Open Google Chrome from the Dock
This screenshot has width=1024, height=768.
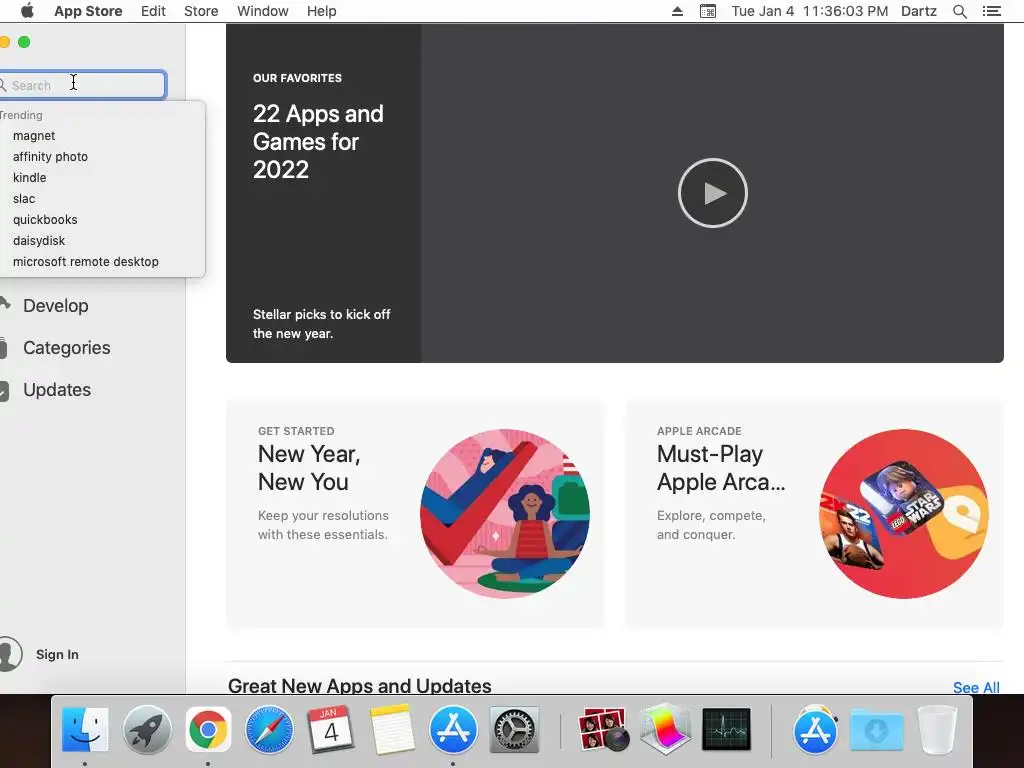208,729
